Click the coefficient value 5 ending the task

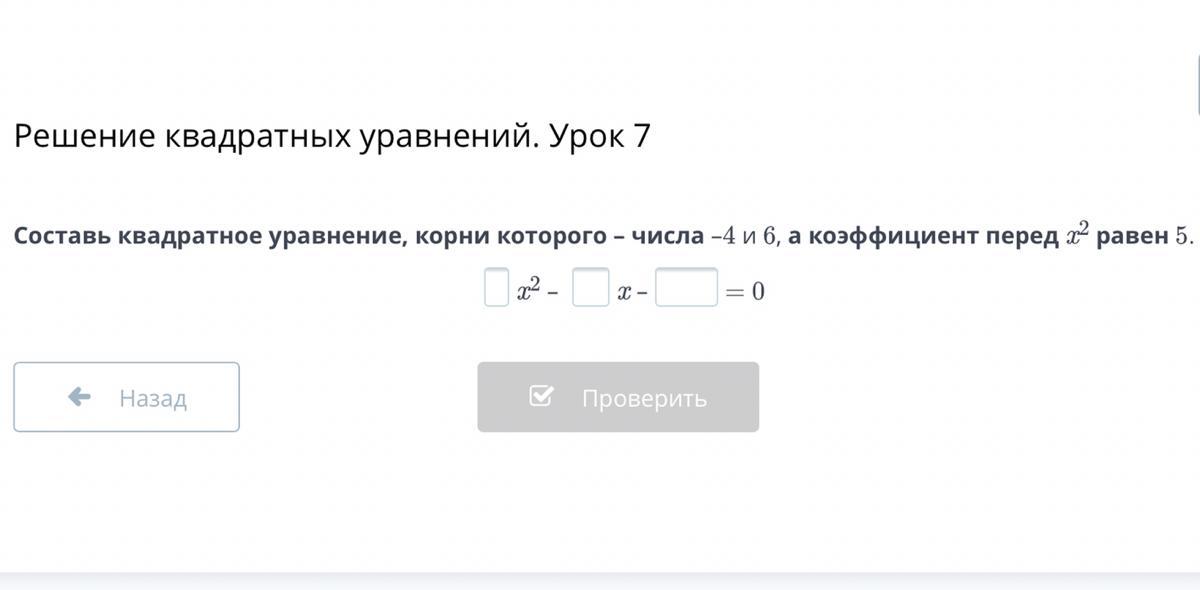pos(1183,236)
